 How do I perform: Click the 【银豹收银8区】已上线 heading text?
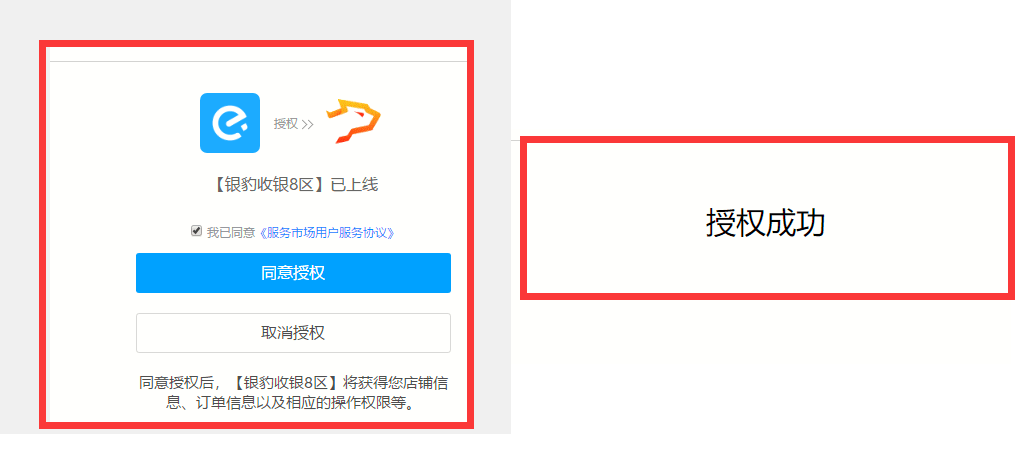(295, 185)
